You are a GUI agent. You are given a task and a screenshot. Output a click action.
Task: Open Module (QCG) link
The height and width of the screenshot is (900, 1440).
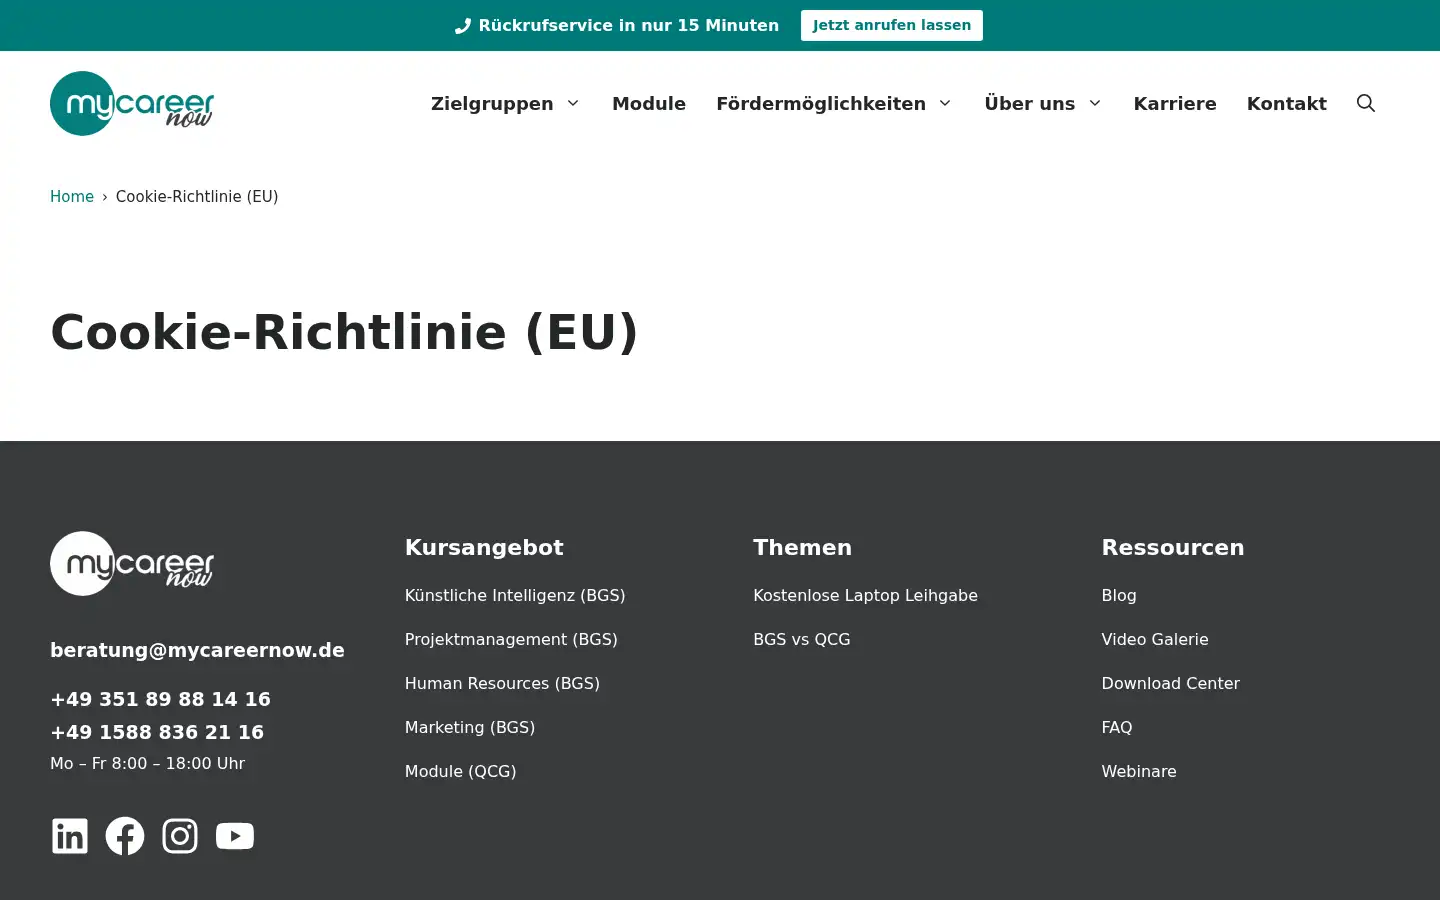point(461,771)
